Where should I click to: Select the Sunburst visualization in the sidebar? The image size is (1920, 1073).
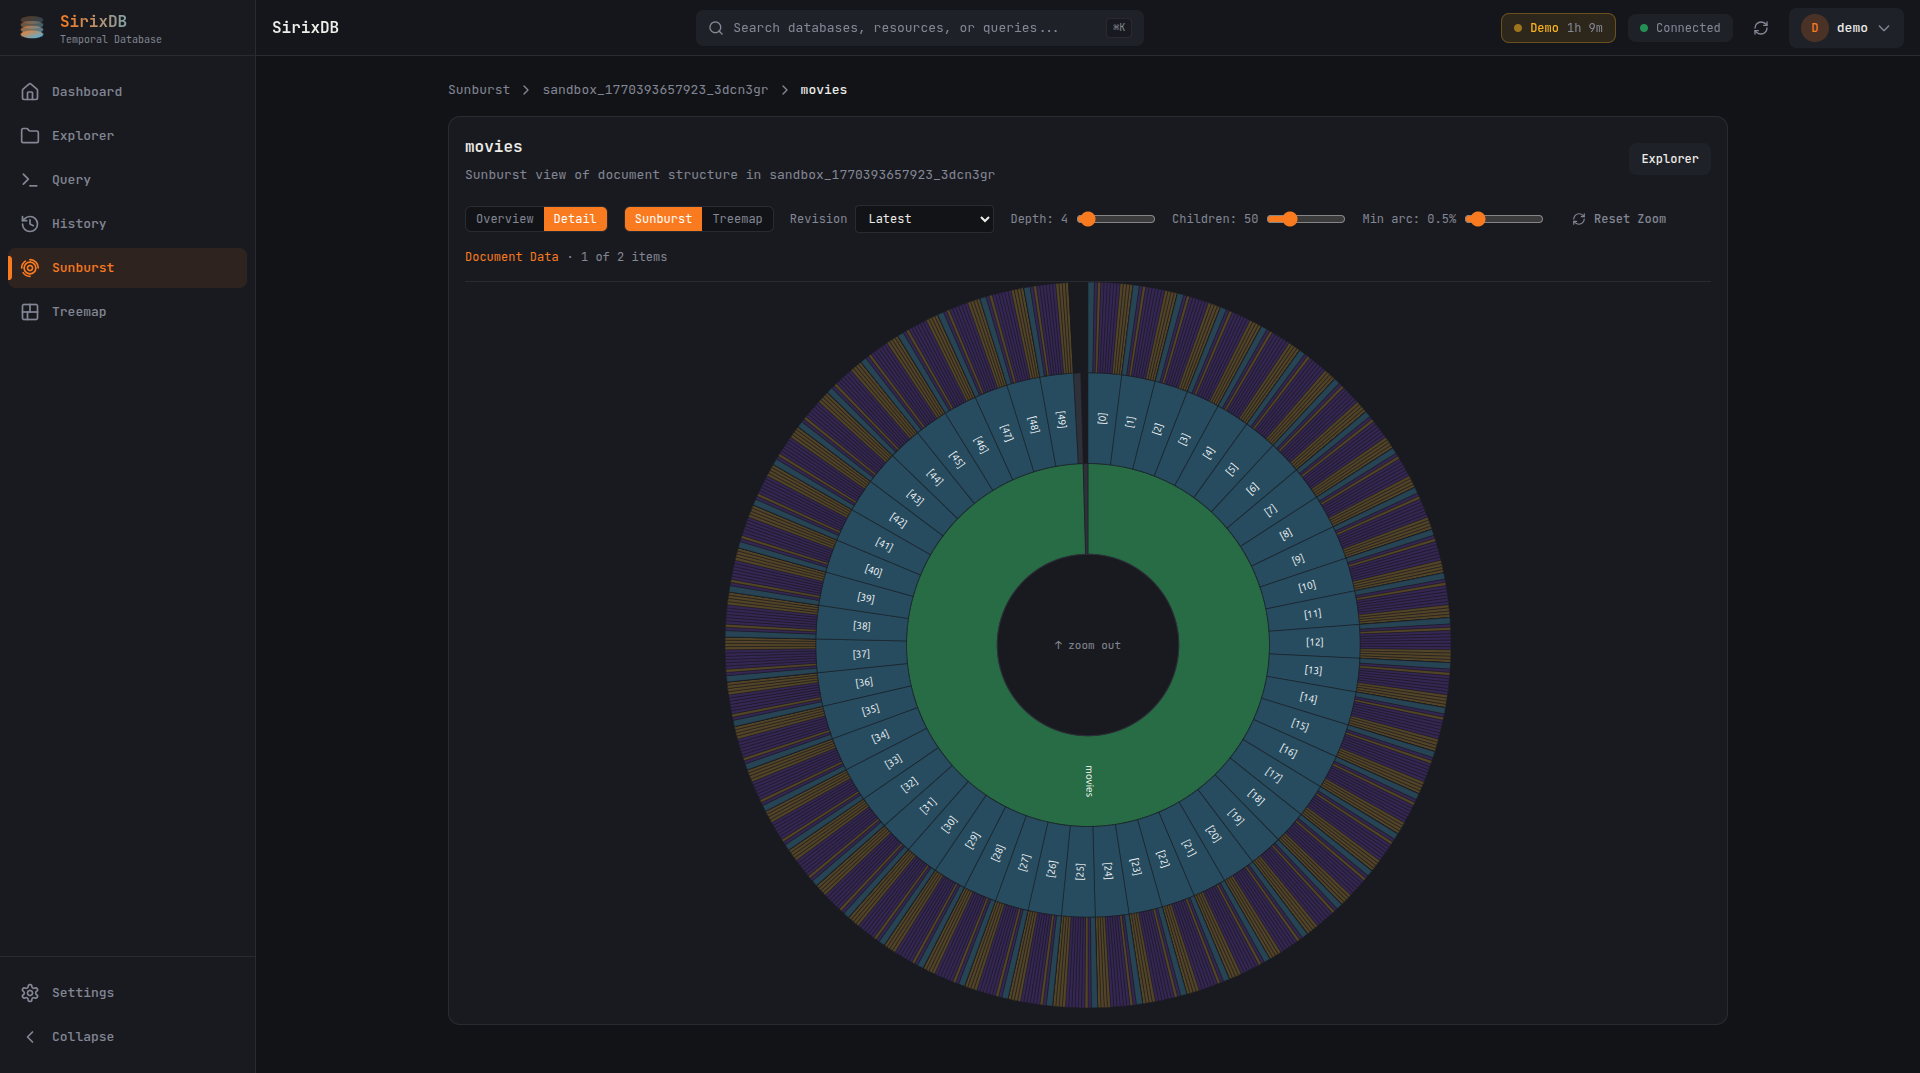(83, 267)
